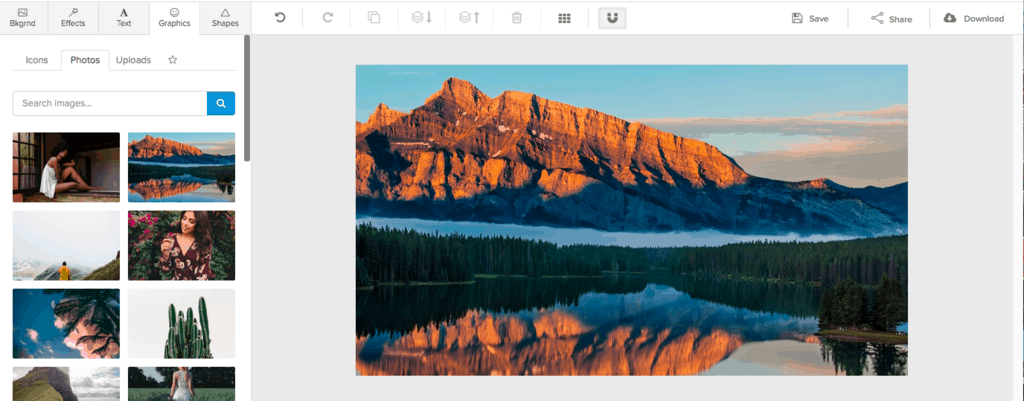The height and width of the screenshot is (401, 1024).
Task: Open the Bkgrnd tab
Action: 22,18
